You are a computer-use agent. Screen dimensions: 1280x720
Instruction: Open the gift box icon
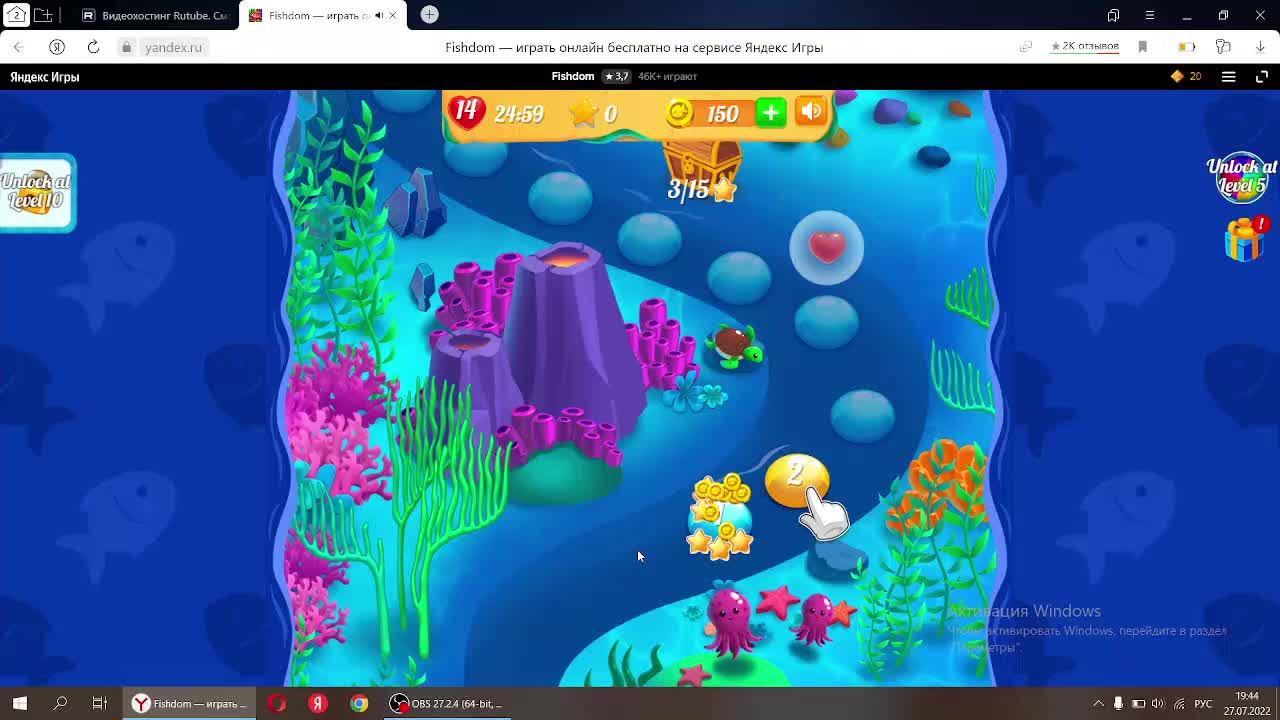pyautogui.click(x=1244, y=239)
